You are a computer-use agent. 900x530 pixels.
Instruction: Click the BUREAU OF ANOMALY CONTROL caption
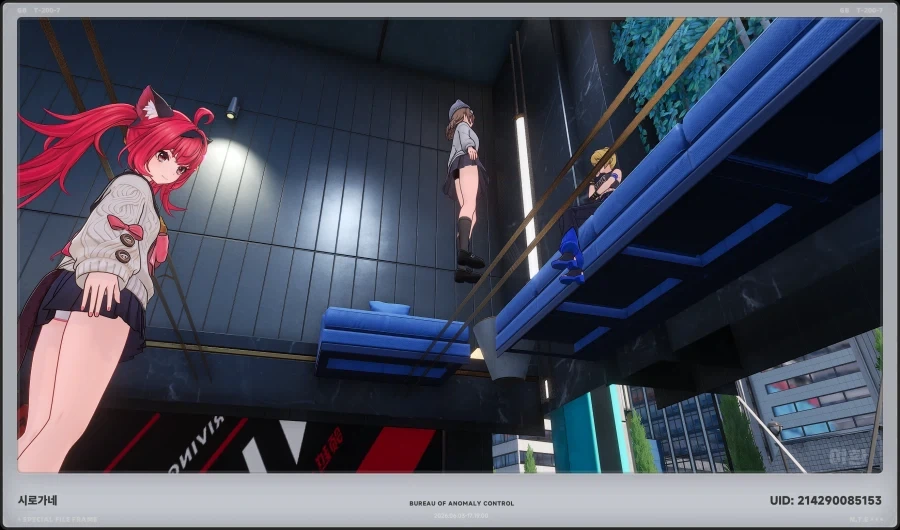click(461, 504)
